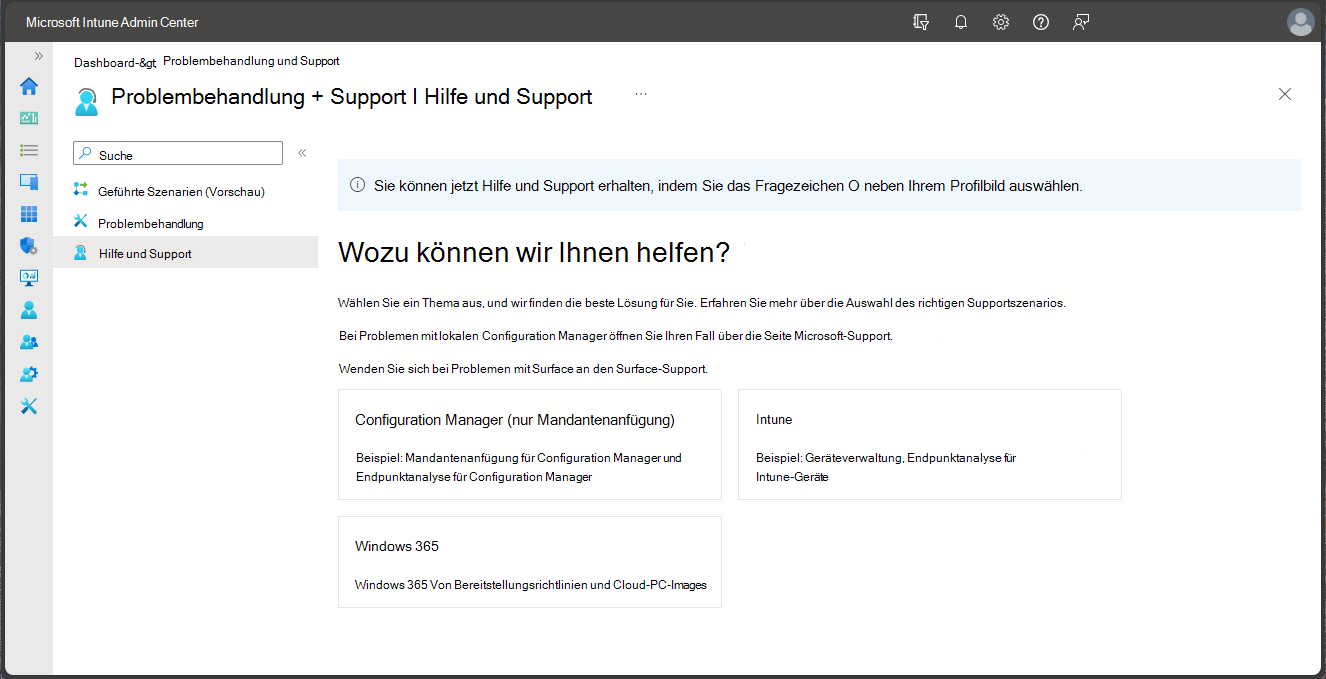The image size is (1326, 679).
Task: Click the info icon in the banner
Action: (357, 185)
